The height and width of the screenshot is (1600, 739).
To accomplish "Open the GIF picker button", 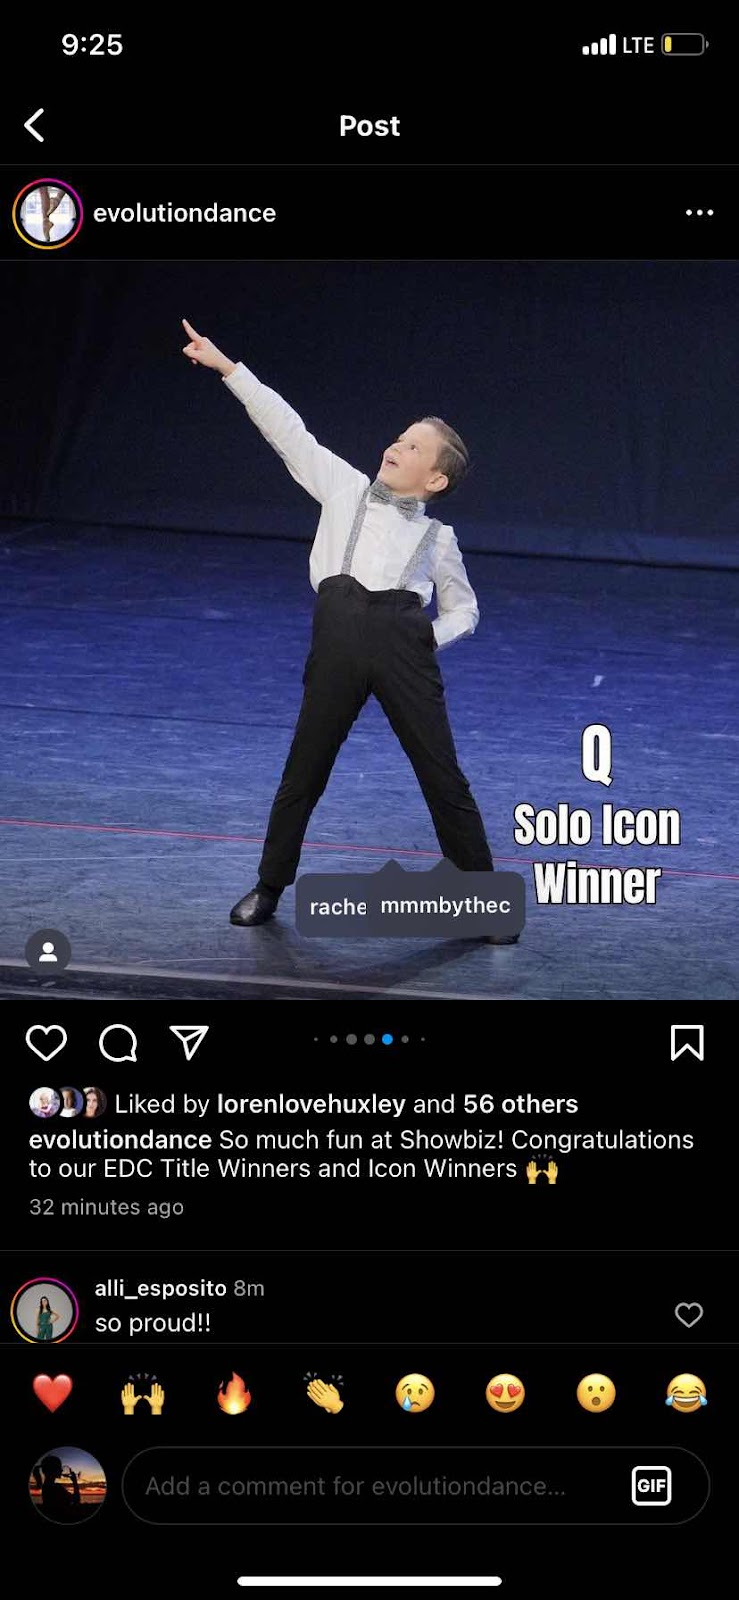I will point(651,1485).
